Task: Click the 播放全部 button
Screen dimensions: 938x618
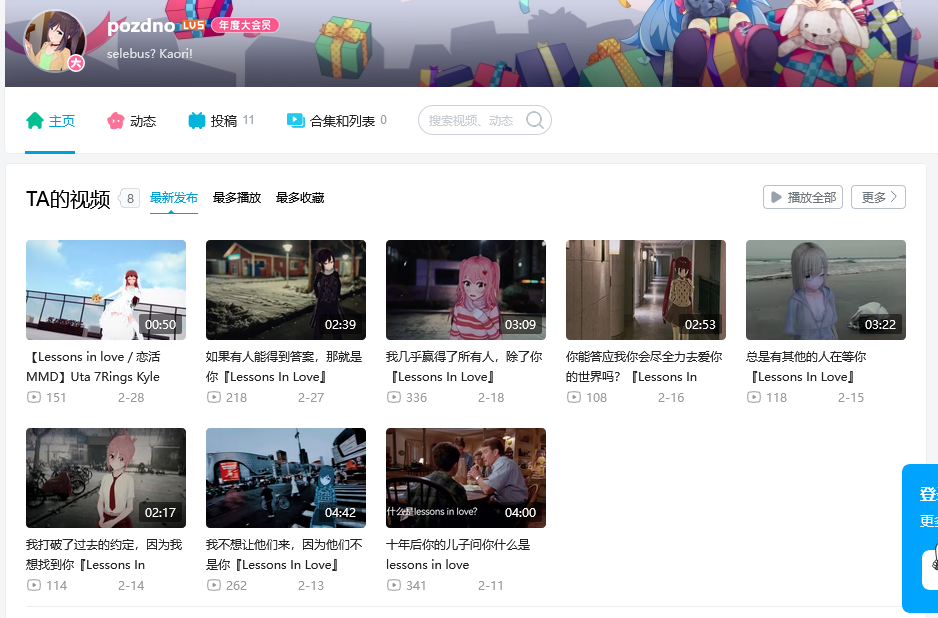Action: pos(803,197)
